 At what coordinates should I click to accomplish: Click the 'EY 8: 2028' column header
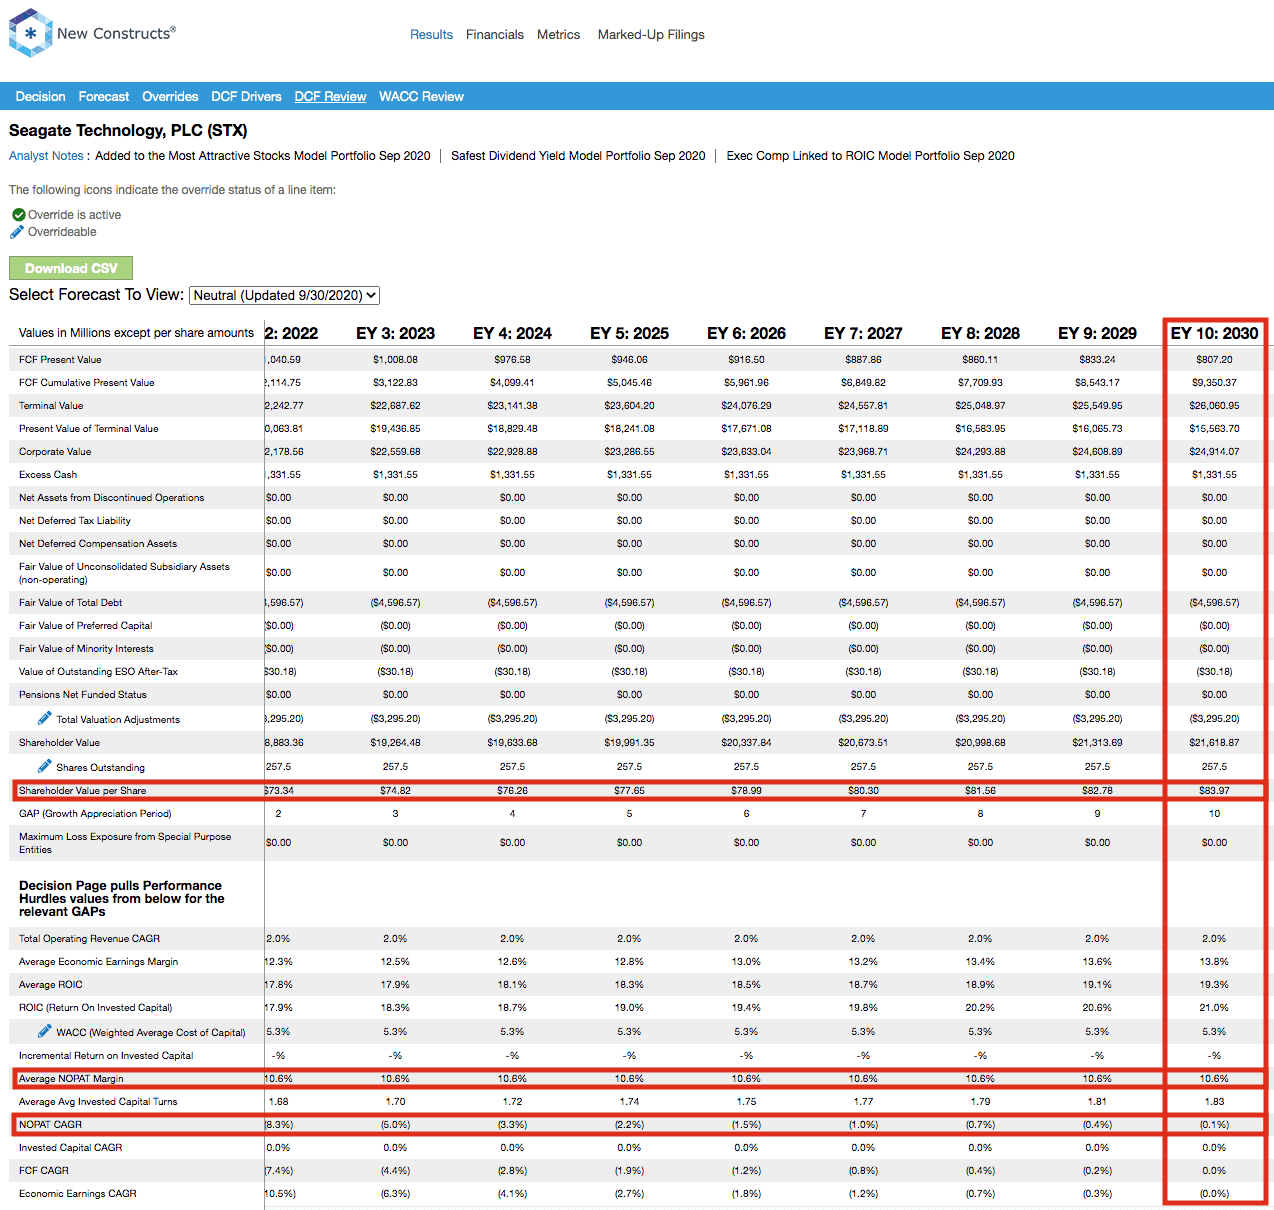point(980,333)
